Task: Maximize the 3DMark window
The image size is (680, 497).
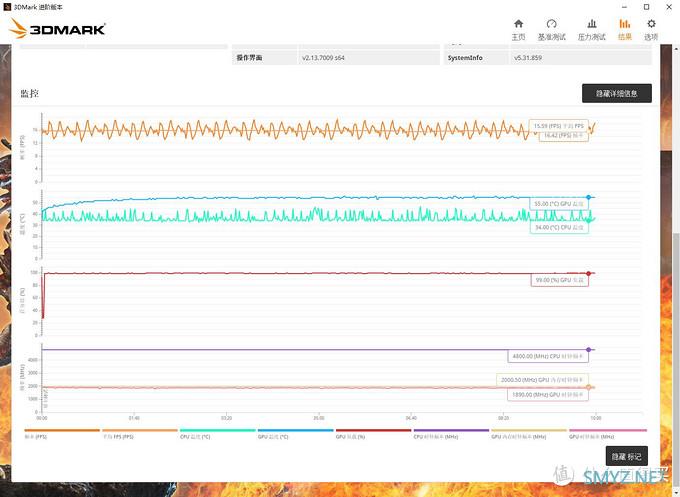Action: 646,7
